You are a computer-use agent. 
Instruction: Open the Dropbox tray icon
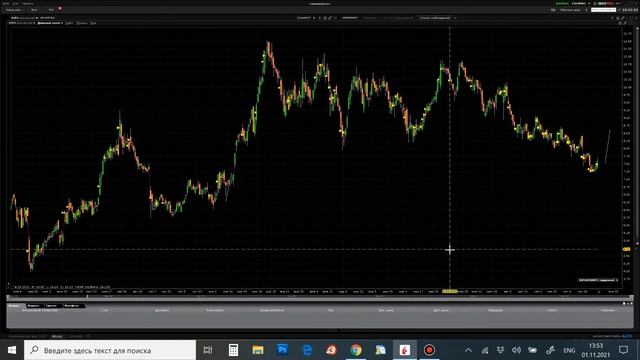(x=500, y=350)
